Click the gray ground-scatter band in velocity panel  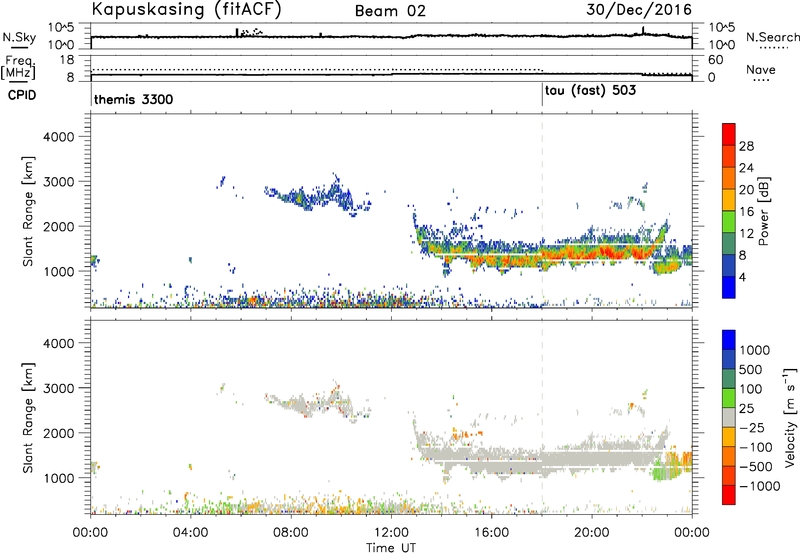pyautogui.click(x=541, y=458)
